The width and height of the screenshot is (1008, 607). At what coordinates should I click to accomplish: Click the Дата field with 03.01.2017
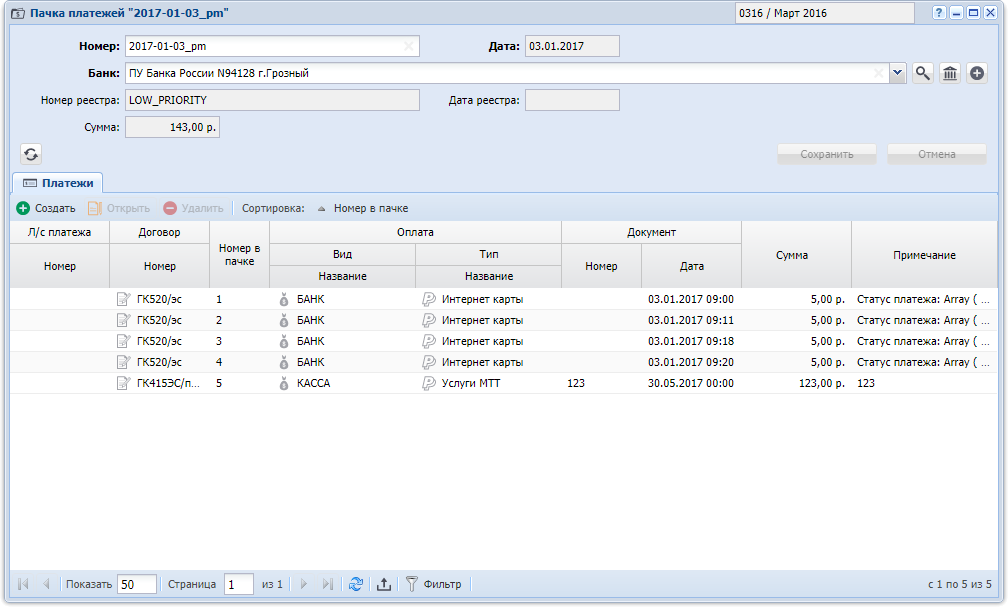point(572,46)
